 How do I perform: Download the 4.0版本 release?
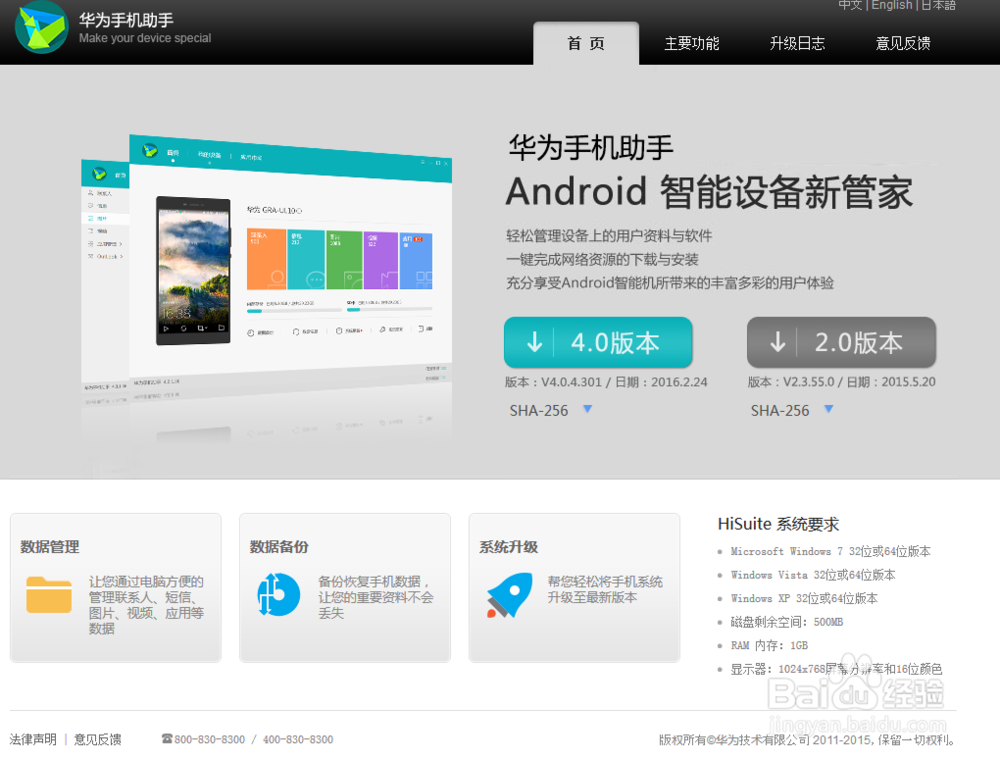pyautogui.click(x=598, y=342)
